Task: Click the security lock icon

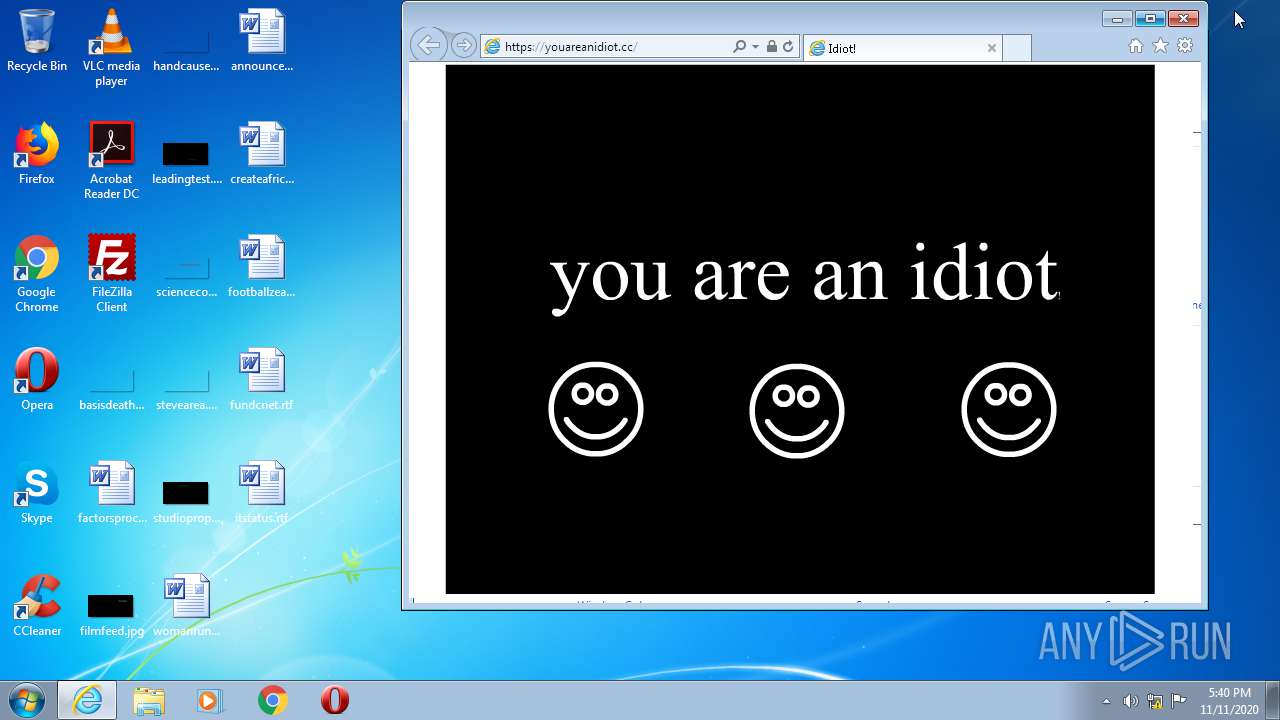Action: pos(772,47)
